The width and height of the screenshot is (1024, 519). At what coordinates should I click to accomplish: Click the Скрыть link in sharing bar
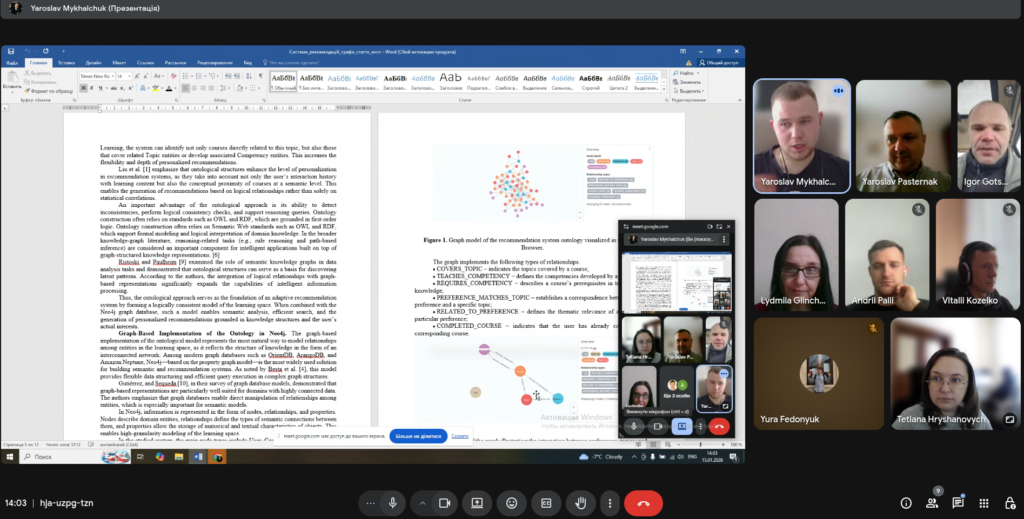pos(459,436)
